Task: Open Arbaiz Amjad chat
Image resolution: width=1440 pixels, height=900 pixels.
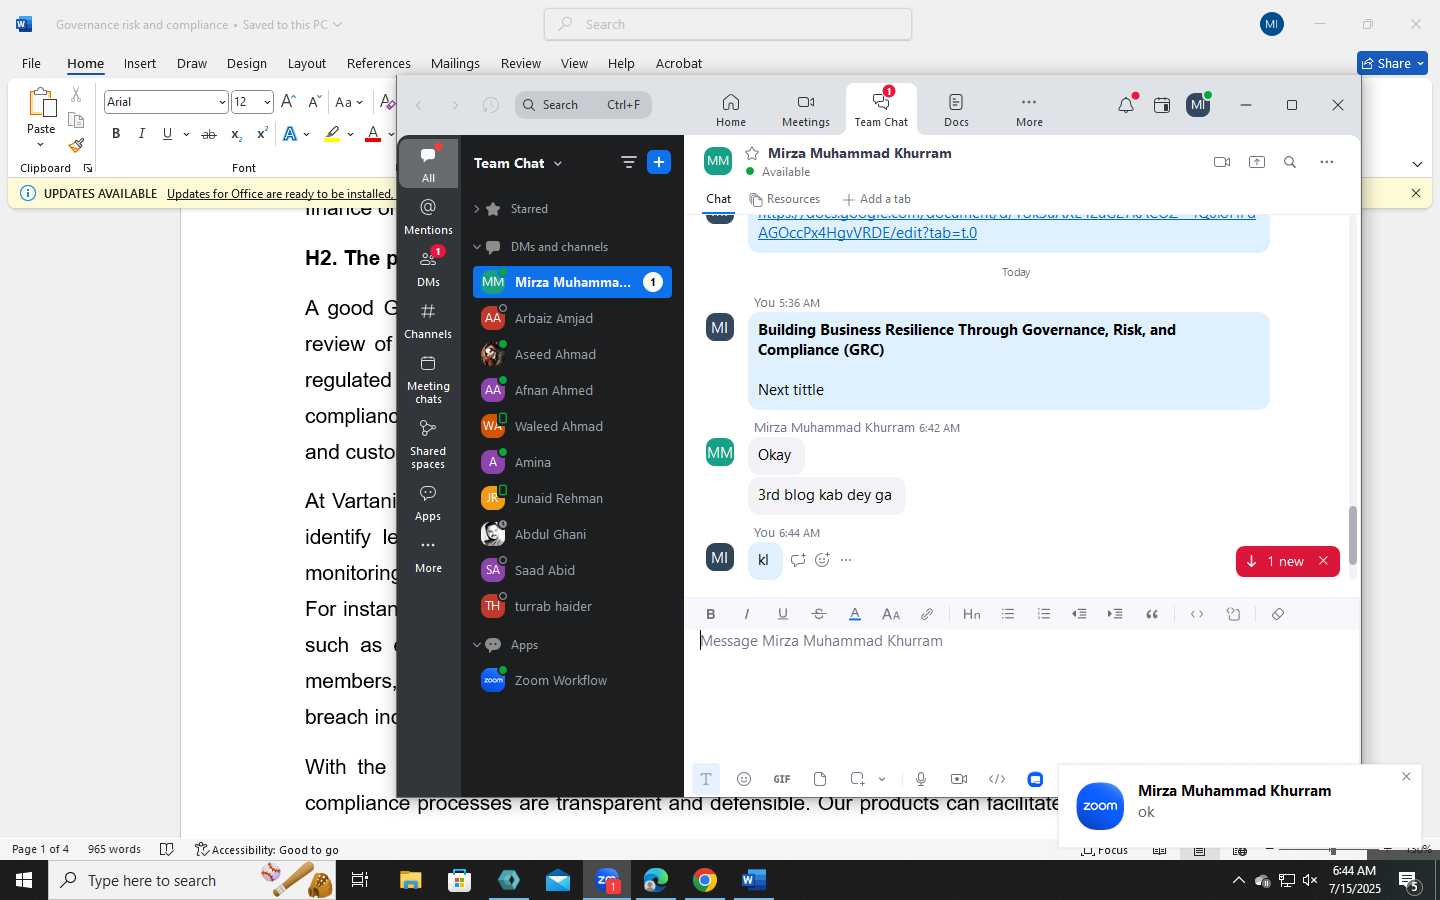Action: point(572,318)
